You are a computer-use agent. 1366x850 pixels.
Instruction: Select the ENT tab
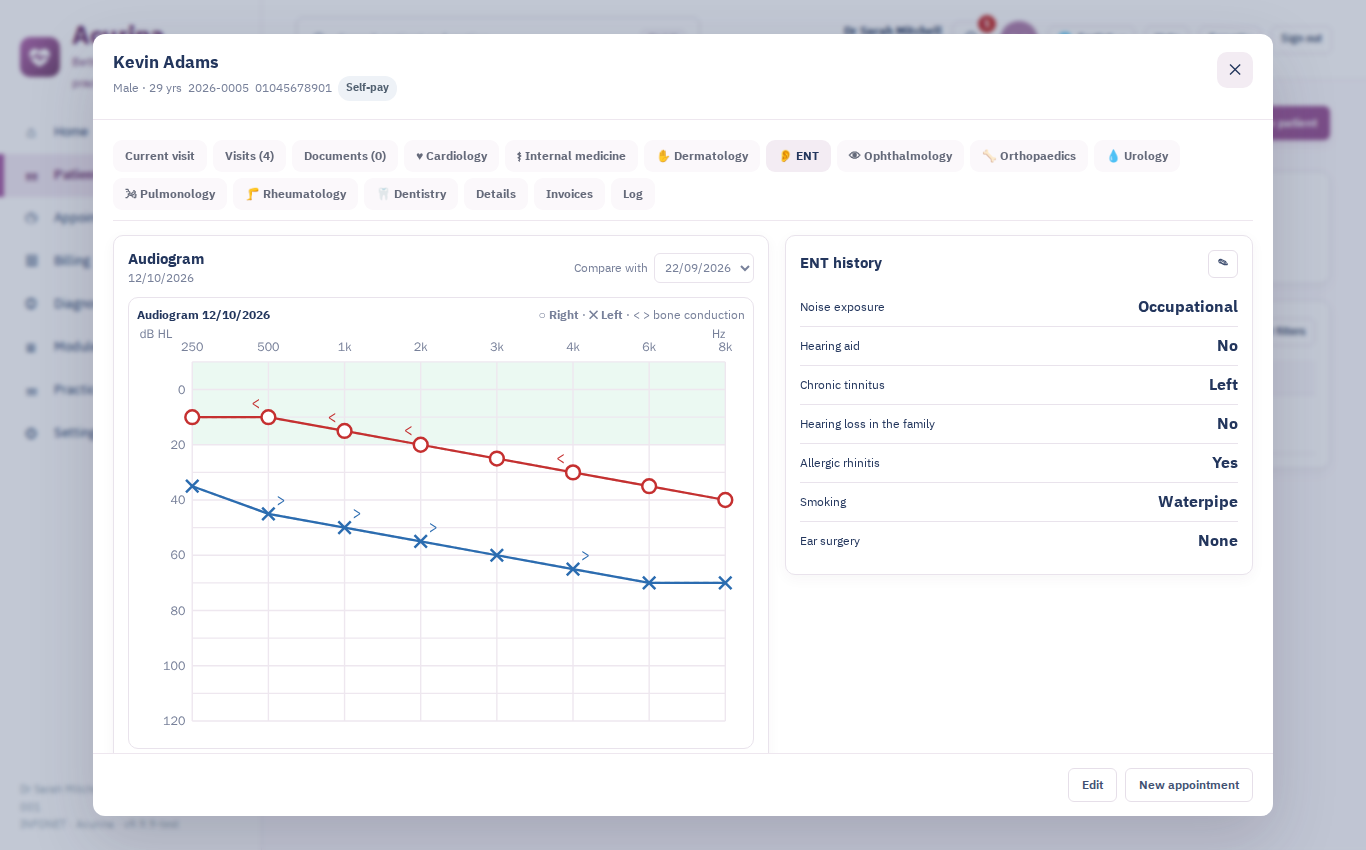pos(798,156)
